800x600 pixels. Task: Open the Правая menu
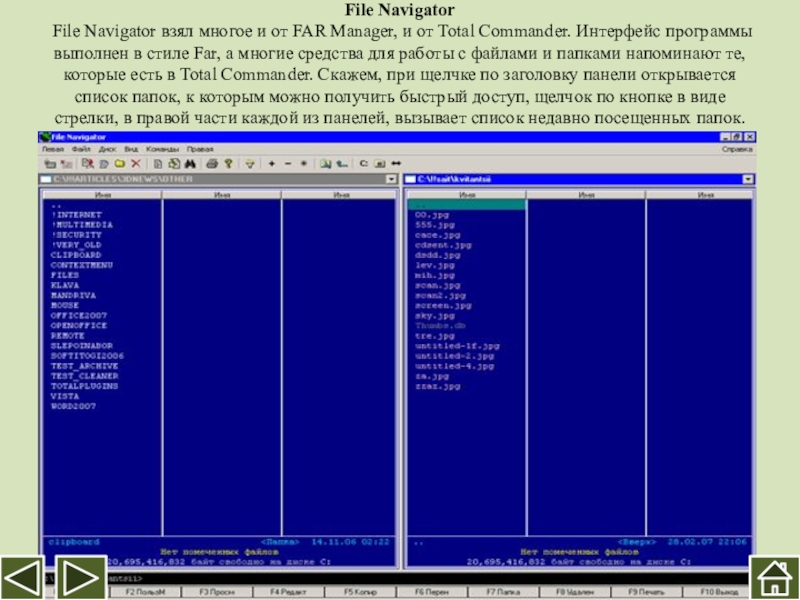tap(200, 149)
